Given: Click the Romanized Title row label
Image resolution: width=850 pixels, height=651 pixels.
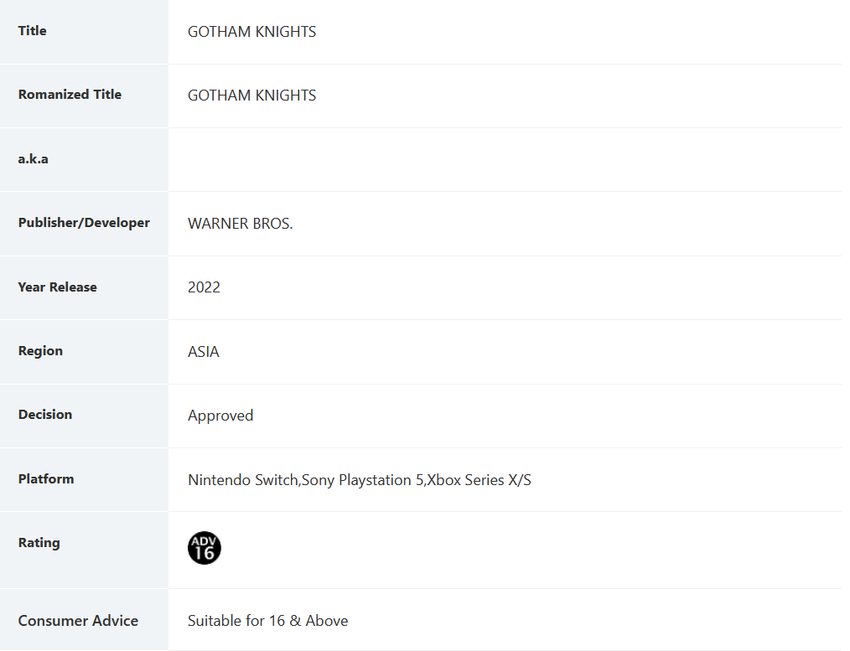Looking at the screenshot, I should point(70,95).
